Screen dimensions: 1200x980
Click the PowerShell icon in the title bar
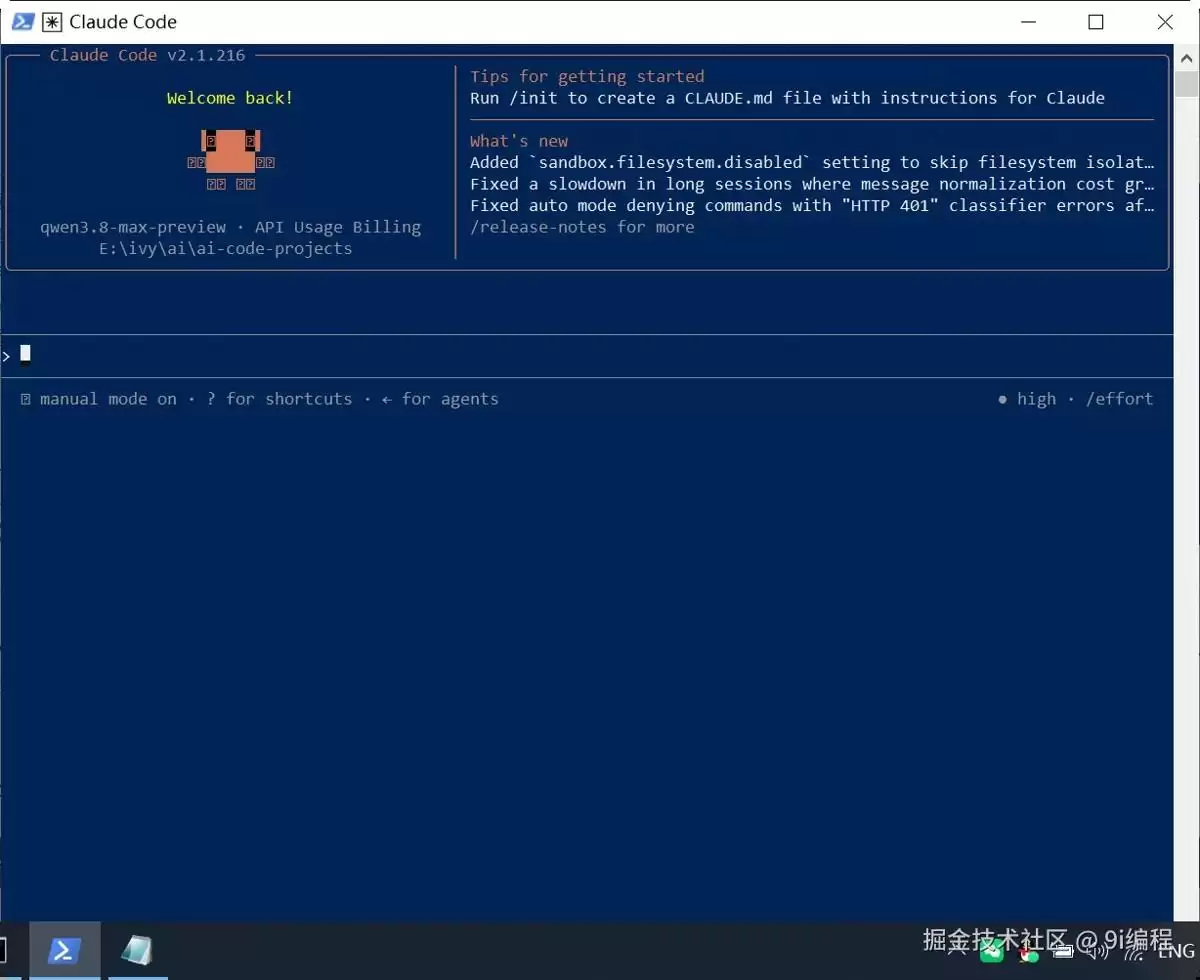coord(23,21)
